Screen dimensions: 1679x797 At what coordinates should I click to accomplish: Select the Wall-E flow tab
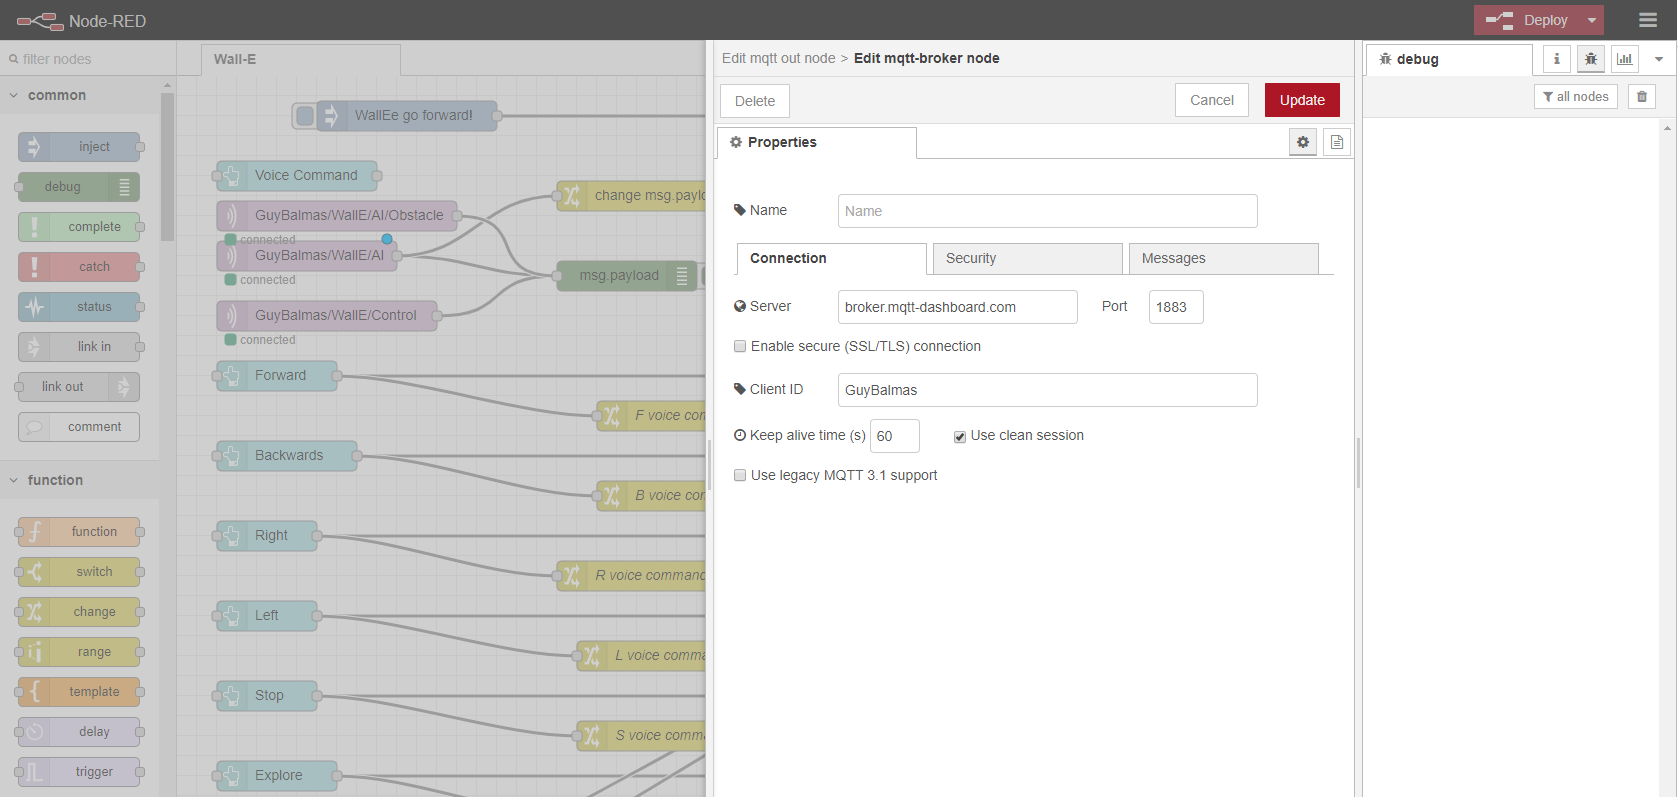300,59
